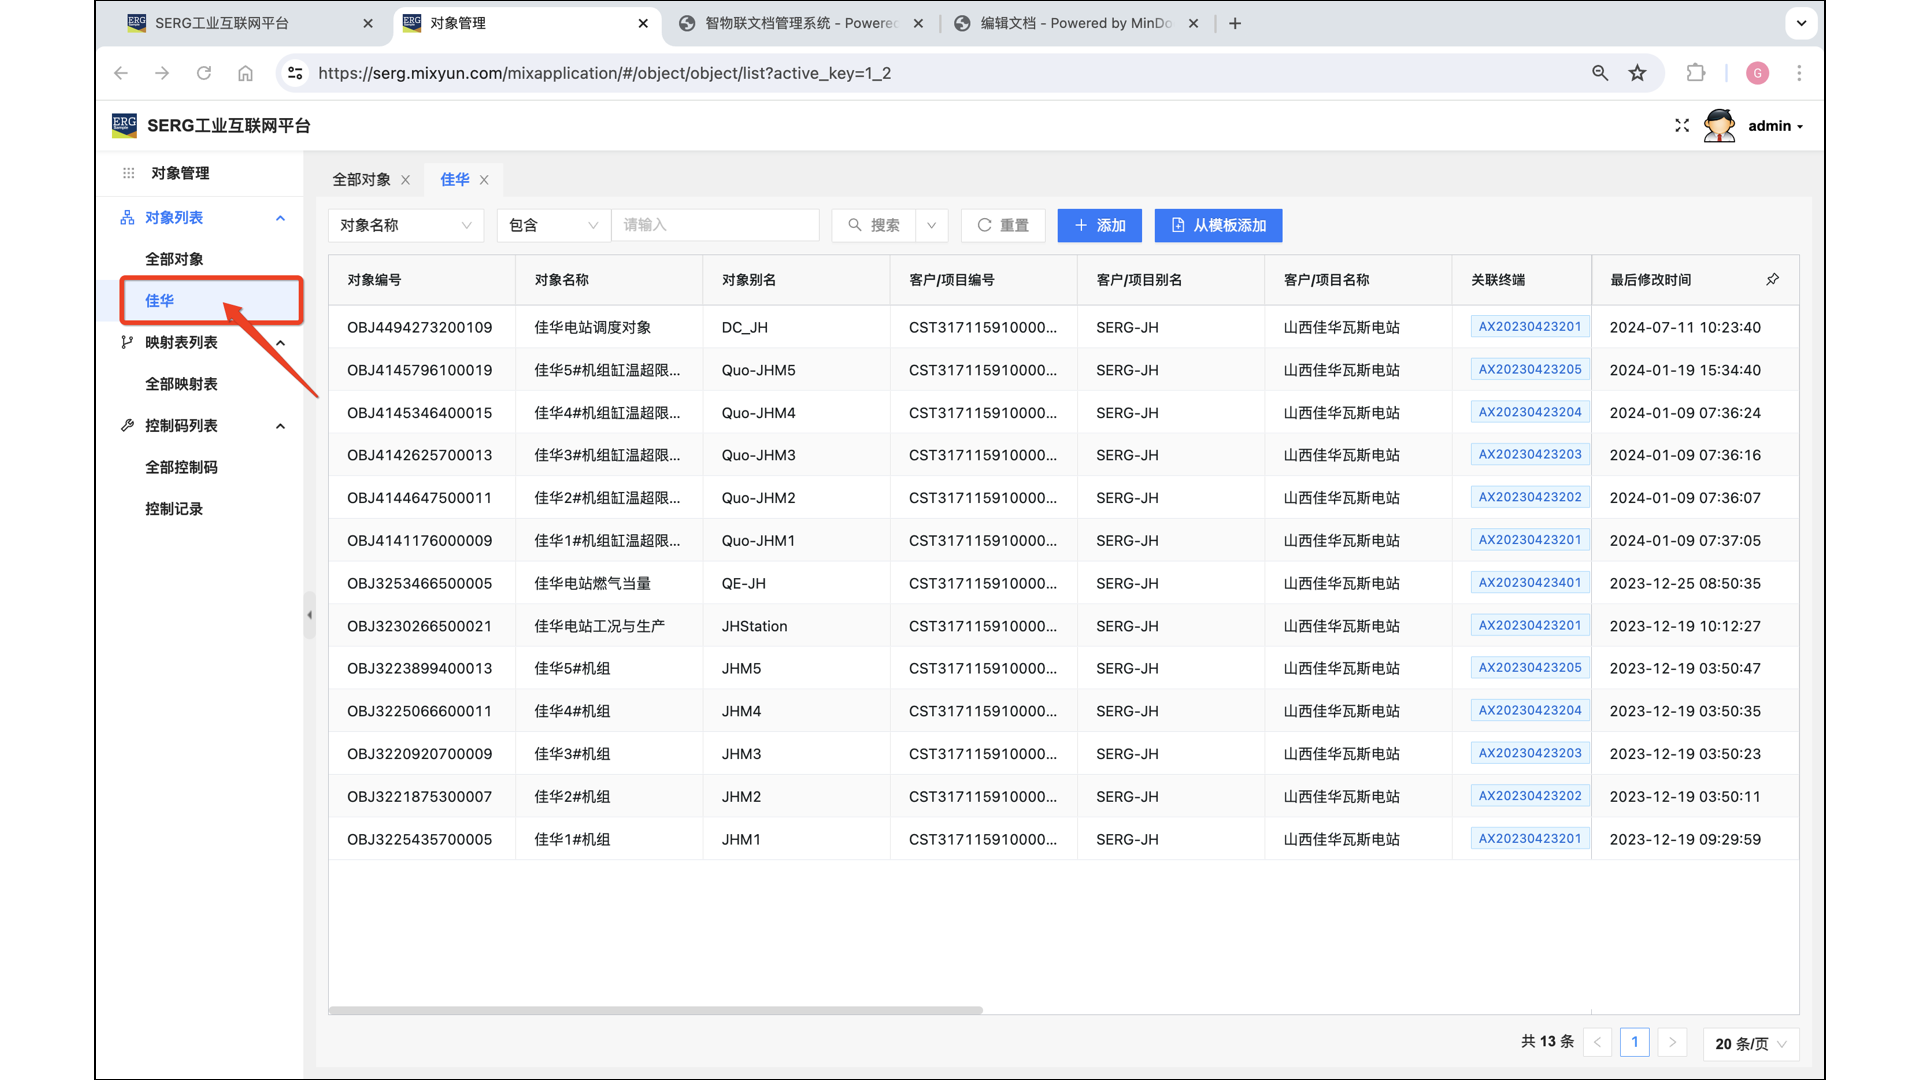Switch to the 全部对象 page tab
This screenshot has width=1920, height=1080.
point(361,180)
